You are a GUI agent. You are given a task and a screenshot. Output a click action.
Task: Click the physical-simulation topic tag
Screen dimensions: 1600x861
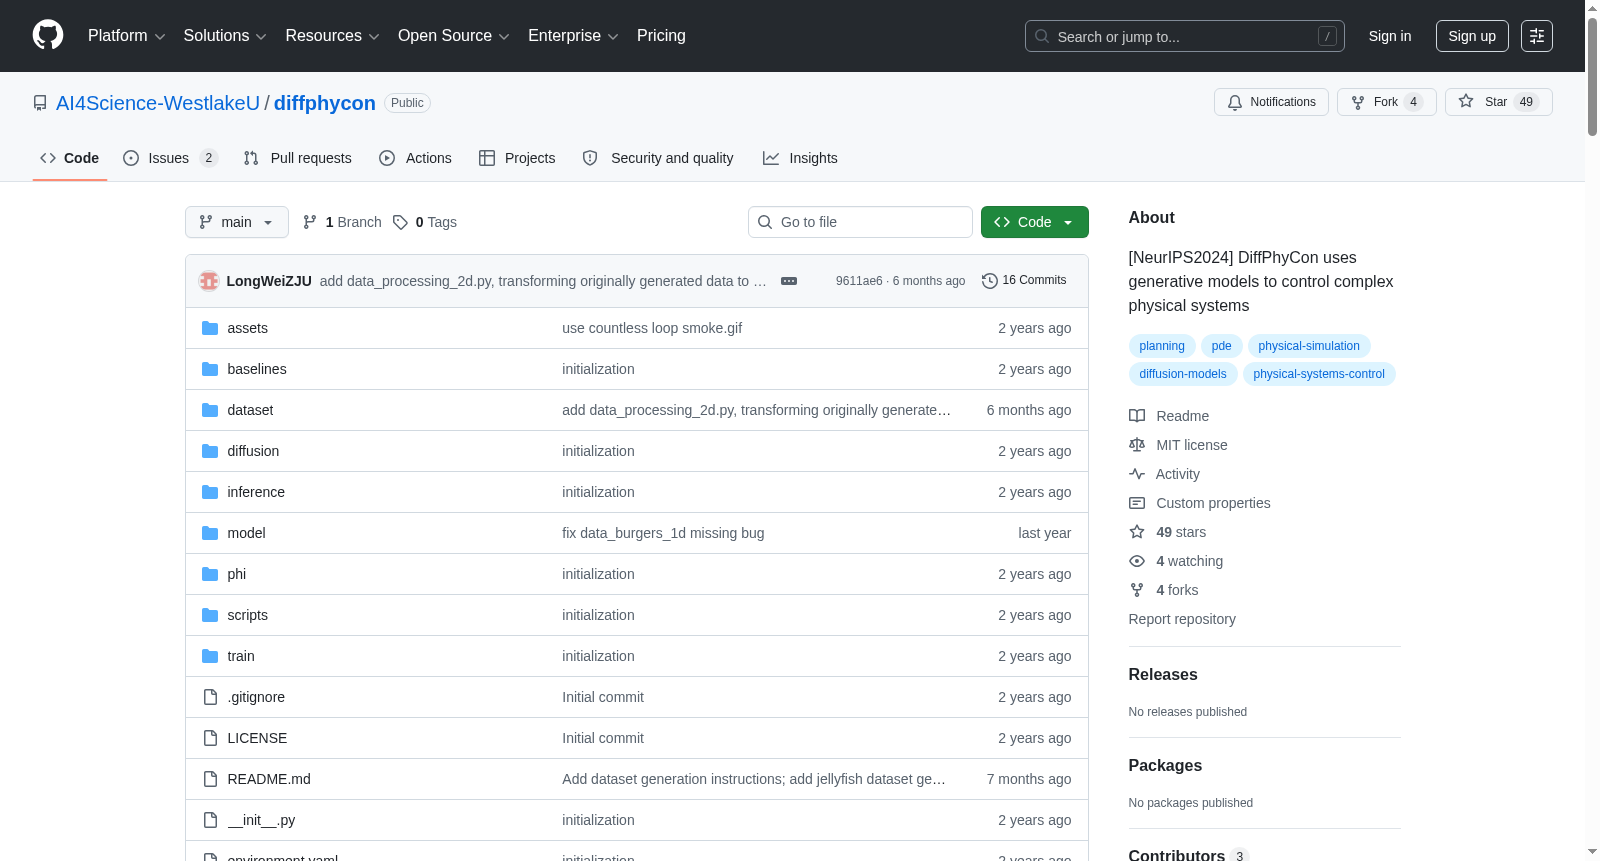(1309, 346)
